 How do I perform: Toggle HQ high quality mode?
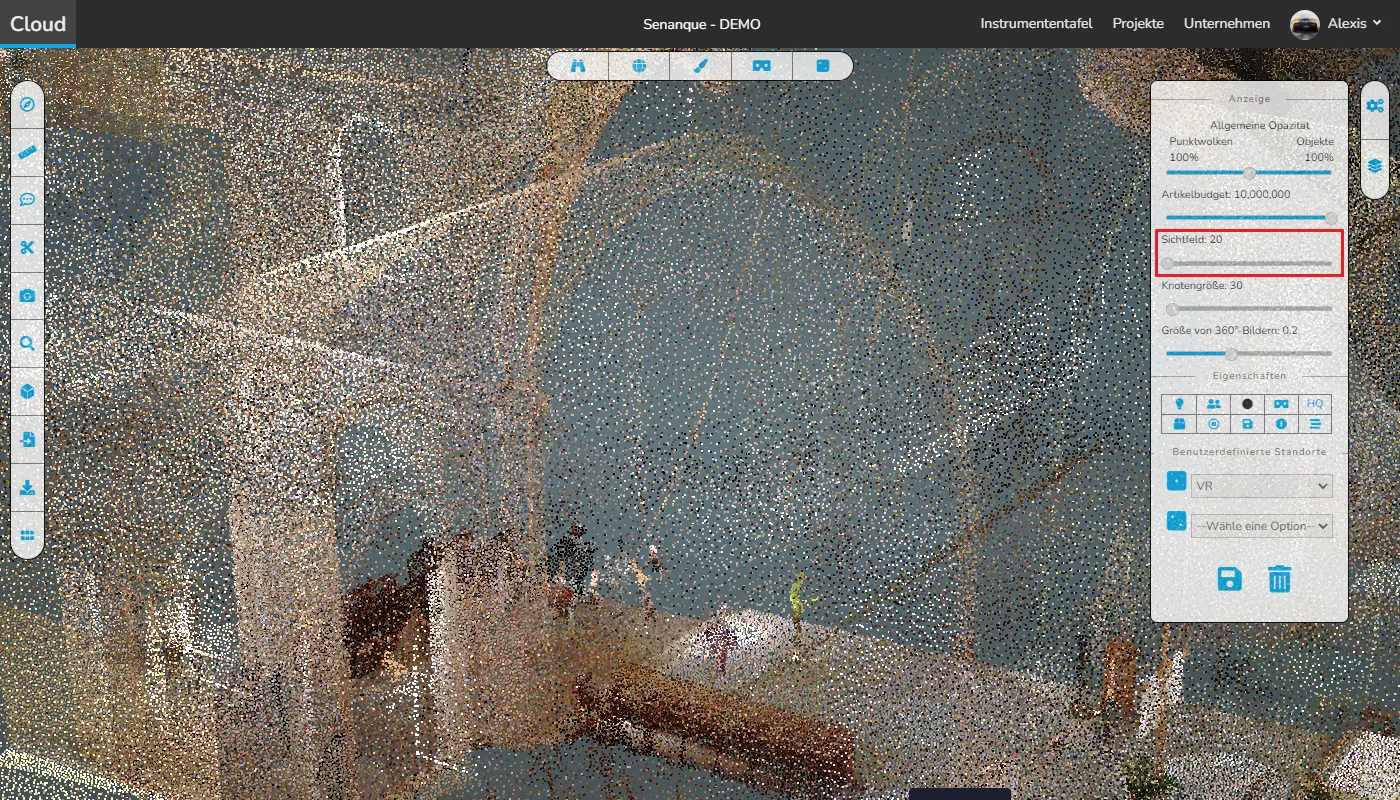1315,404
